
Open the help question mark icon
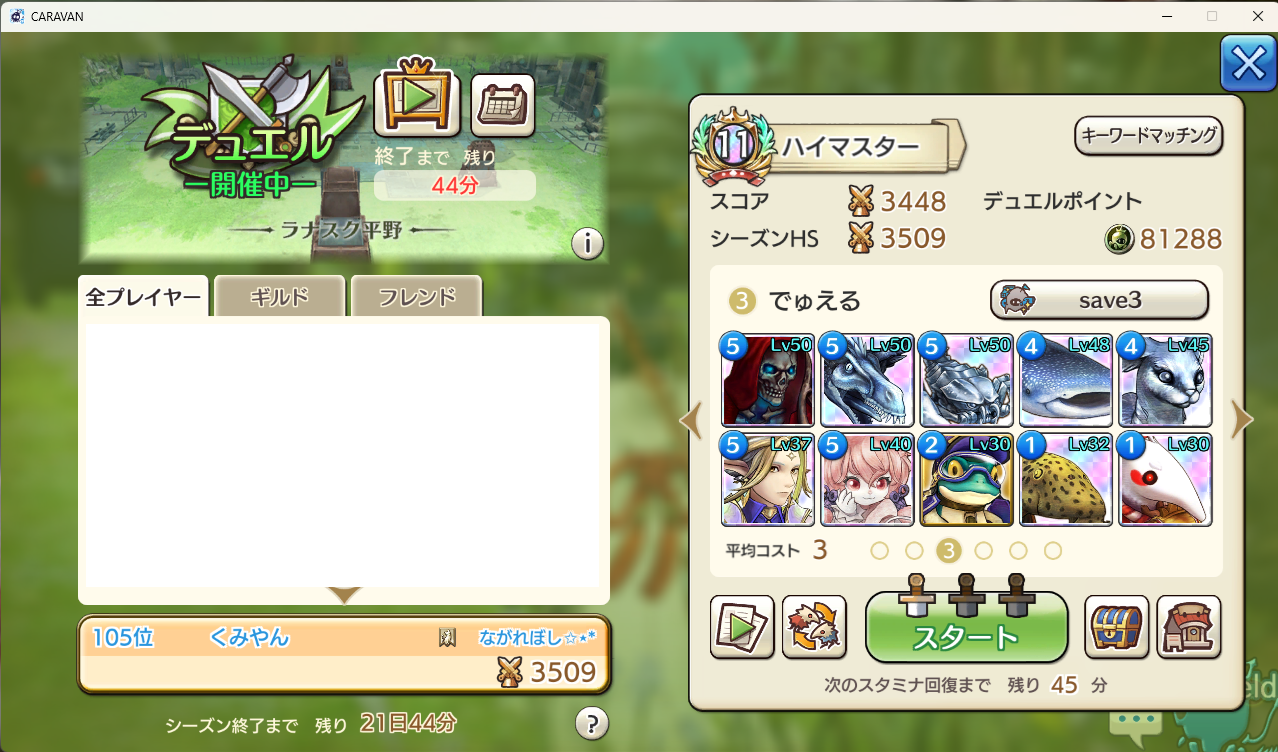[x=592, y=723]
